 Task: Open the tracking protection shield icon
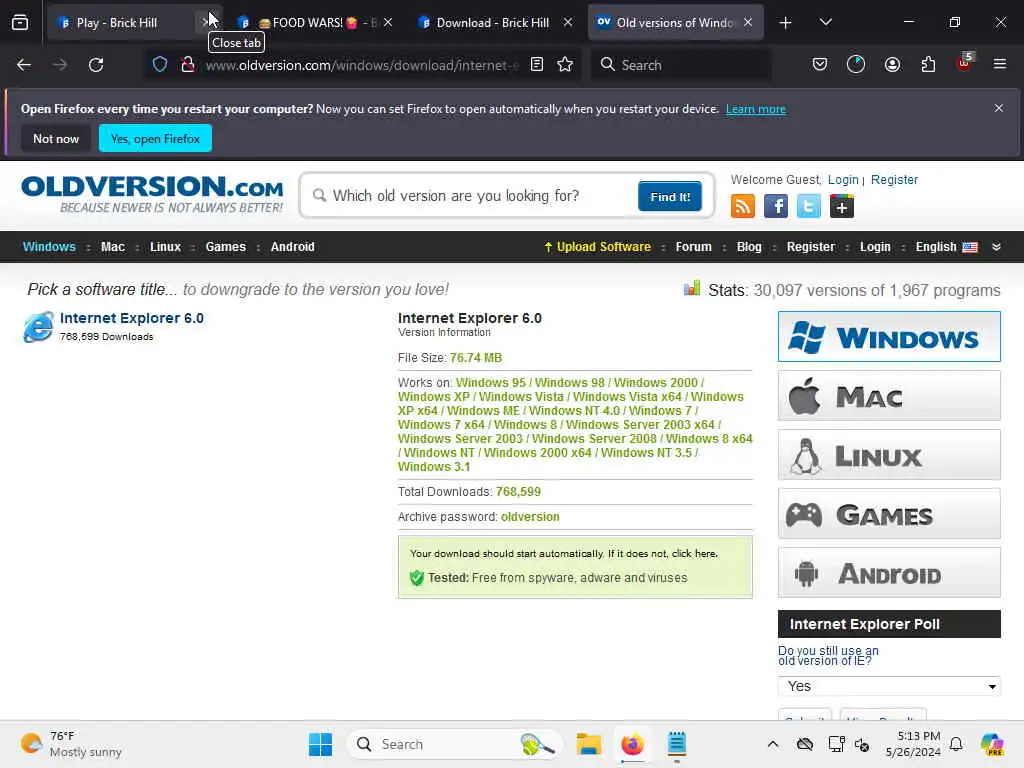pyautogui.click(x=160, y=65)
